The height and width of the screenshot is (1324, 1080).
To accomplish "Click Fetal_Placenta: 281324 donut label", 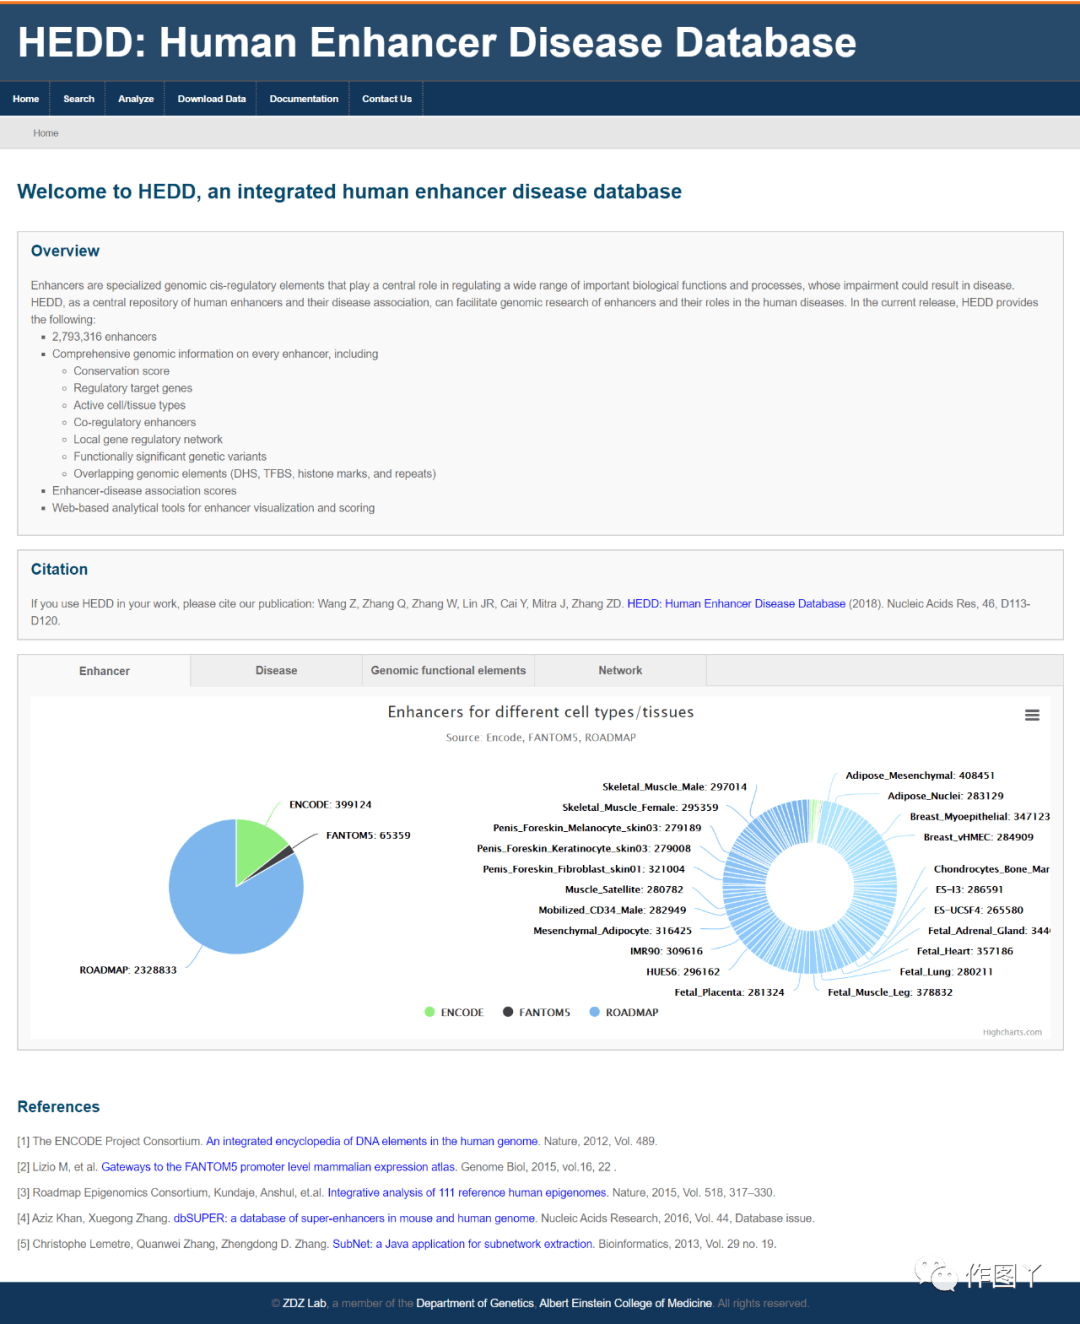I will (729, 992).
